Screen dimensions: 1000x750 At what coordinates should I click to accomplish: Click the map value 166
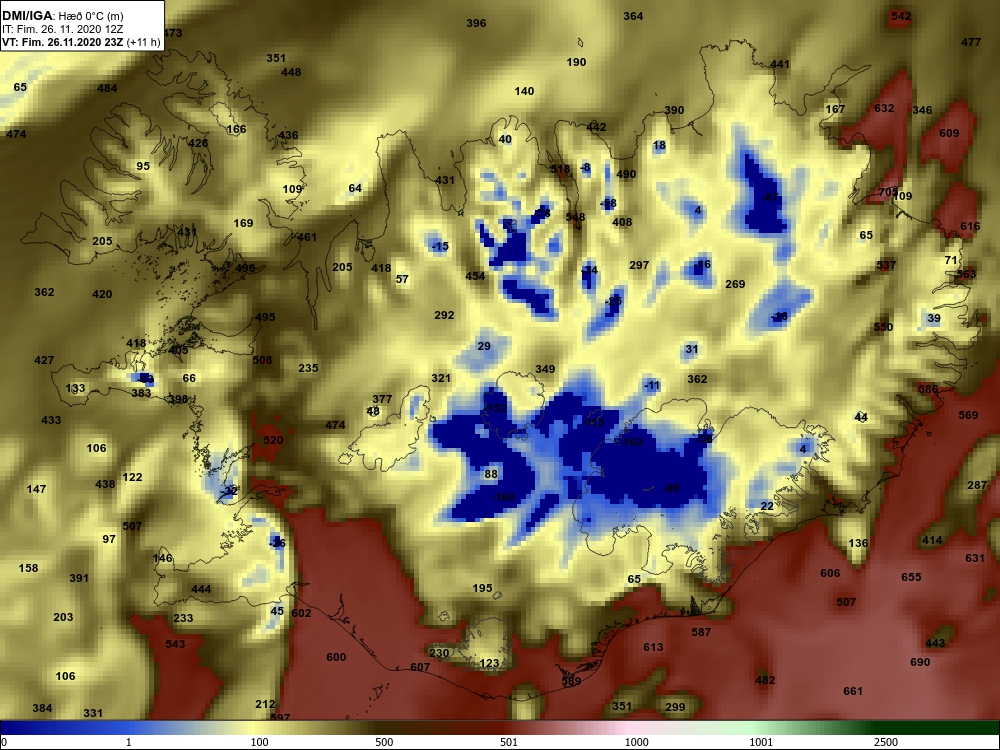click(x=236, y=129)
